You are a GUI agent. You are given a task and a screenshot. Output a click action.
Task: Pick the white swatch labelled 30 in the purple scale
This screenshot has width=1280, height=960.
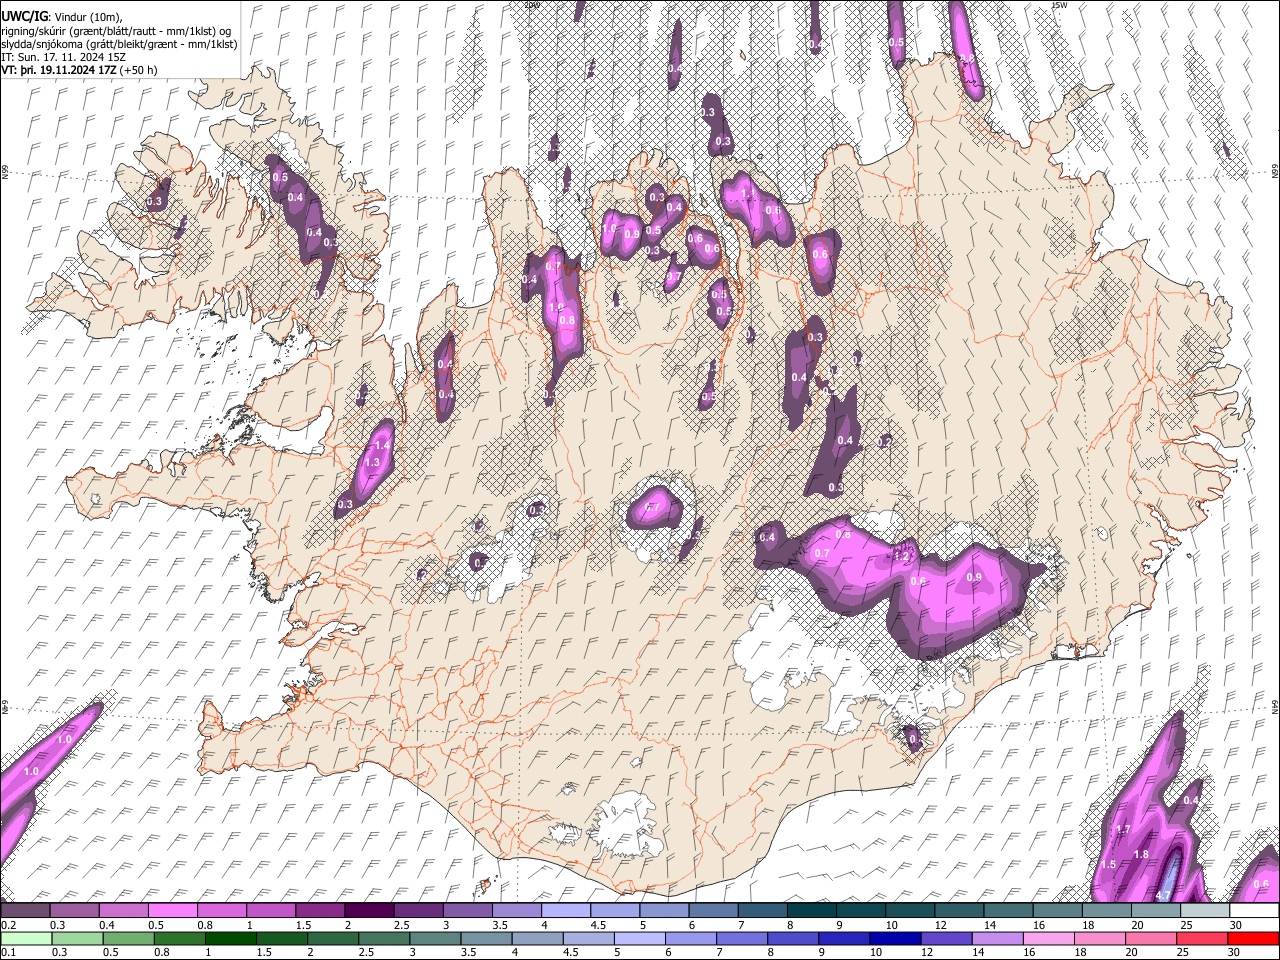[x=1254, y=911]
